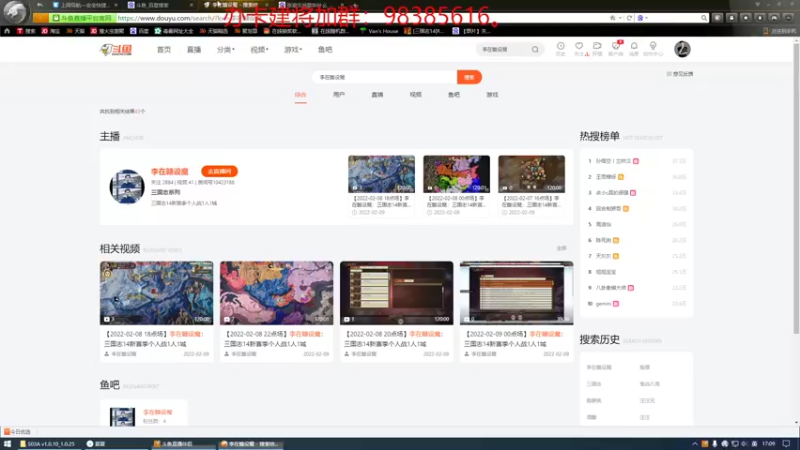Open hot search rank 2 entry
The image size is (800, 450).
tap(606, 177)
